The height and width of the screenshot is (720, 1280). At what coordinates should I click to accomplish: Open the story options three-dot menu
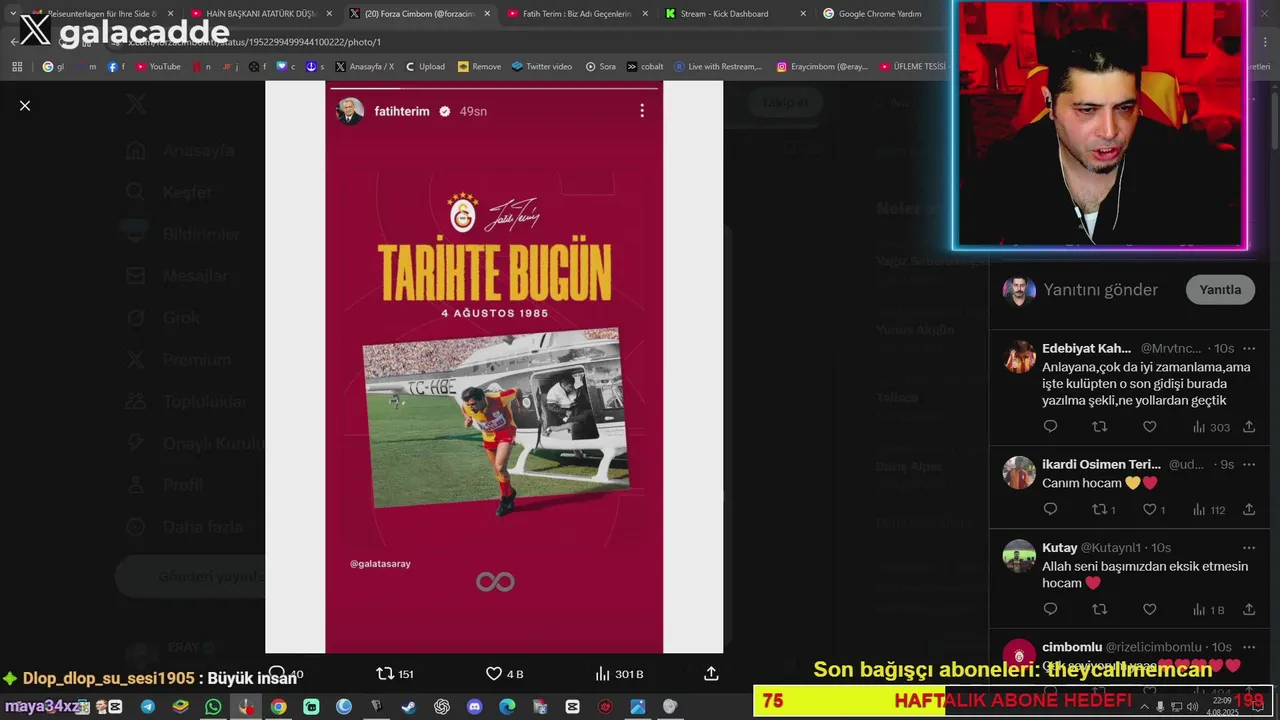pos(642,111)
